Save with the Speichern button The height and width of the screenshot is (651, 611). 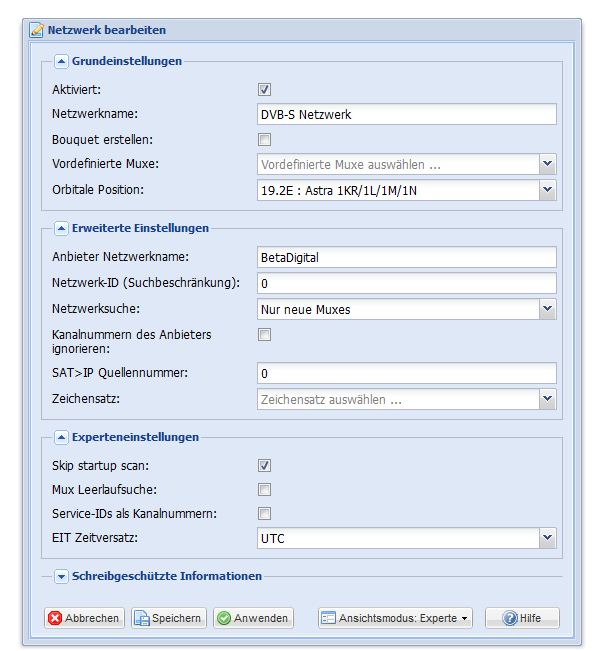169,618
